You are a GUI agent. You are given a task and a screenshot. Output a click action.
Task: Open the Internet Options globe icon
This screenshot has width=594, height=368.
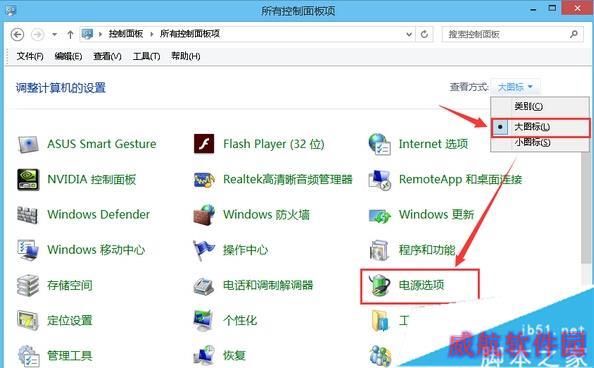(380, 144)
